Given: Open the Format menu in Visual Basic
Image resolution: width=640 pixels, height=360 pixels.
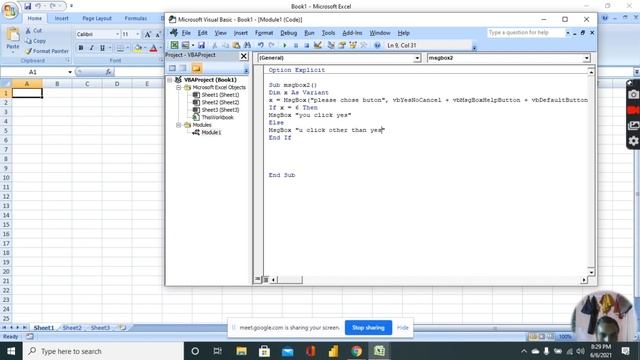Looking at the screenshot, I should (264, 33).
